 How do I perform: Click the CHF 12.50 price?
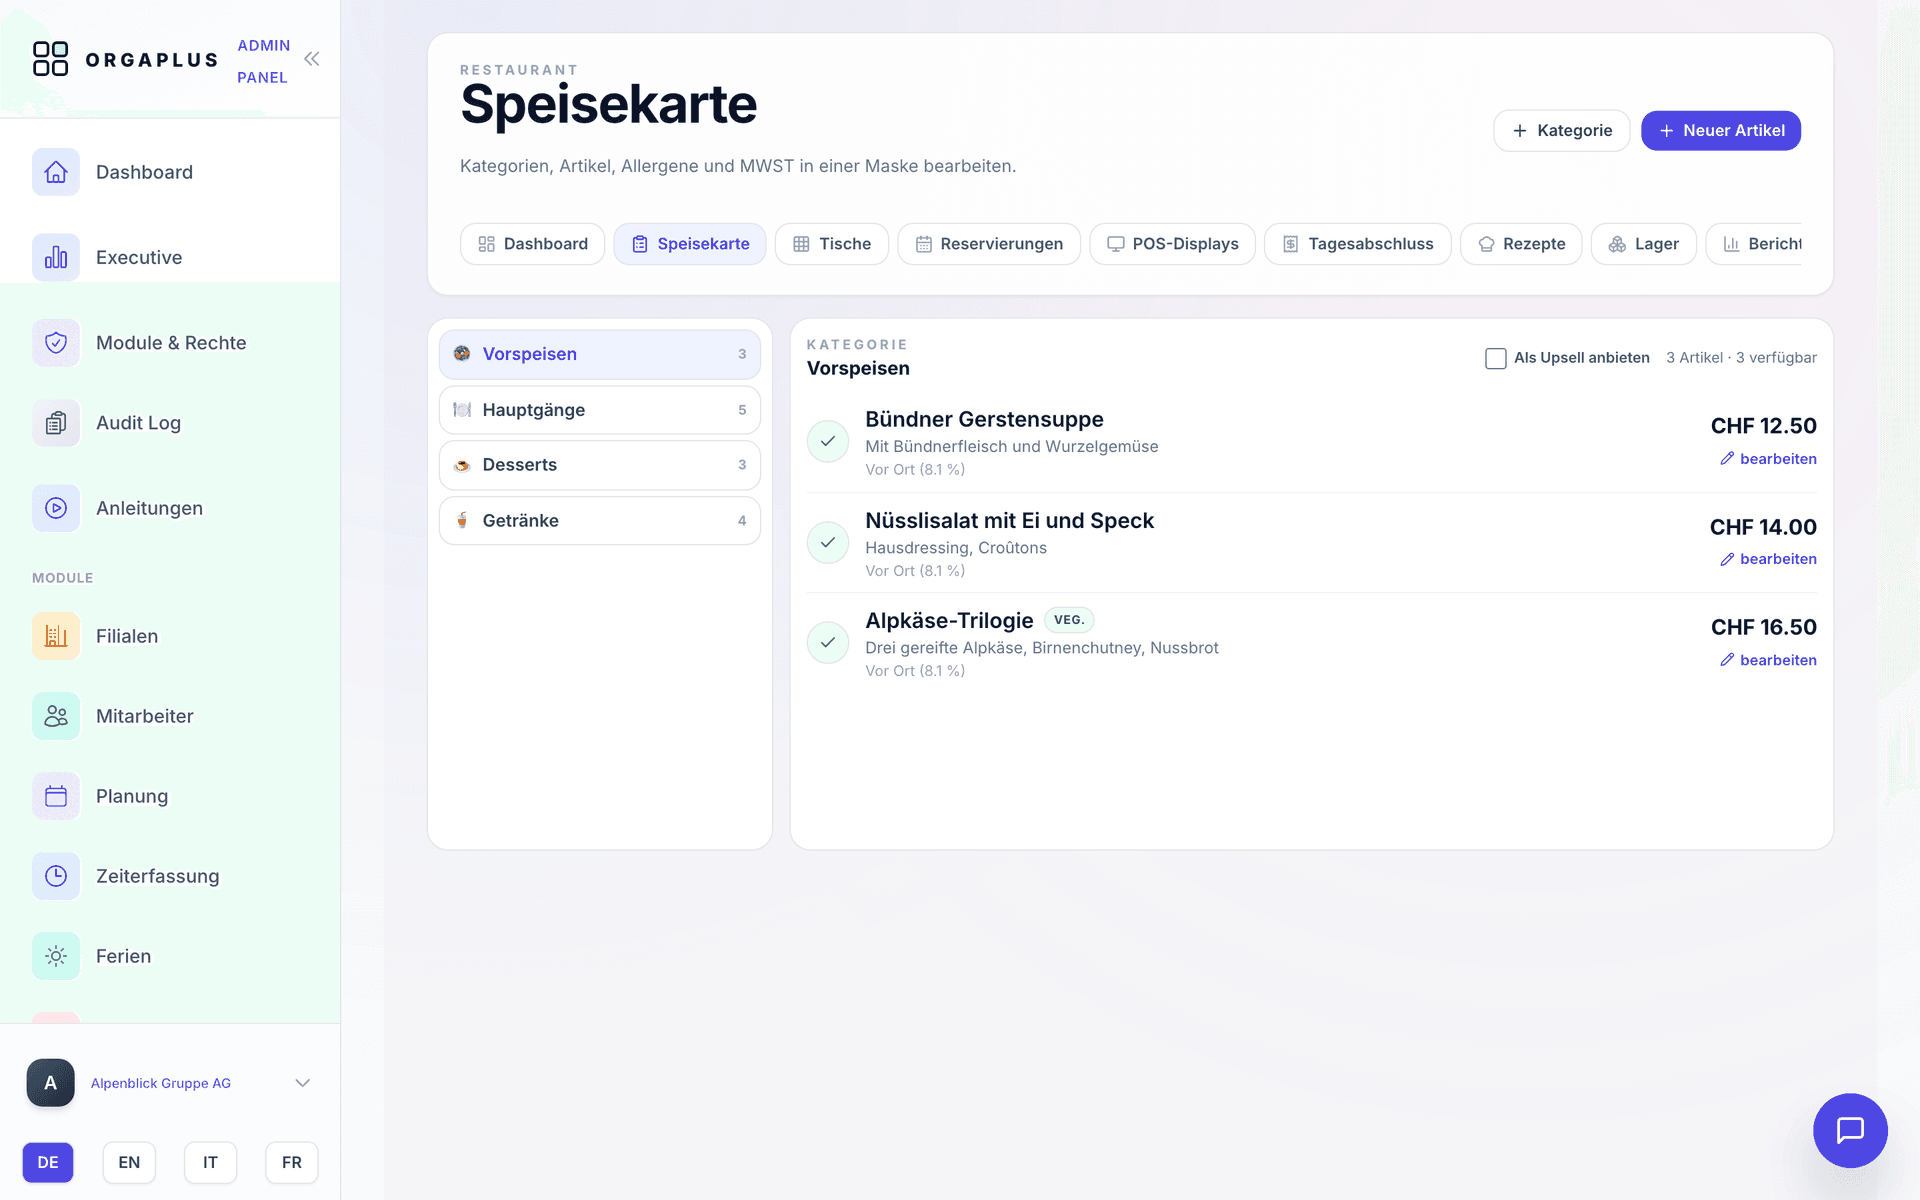(x=1764, y=426)
